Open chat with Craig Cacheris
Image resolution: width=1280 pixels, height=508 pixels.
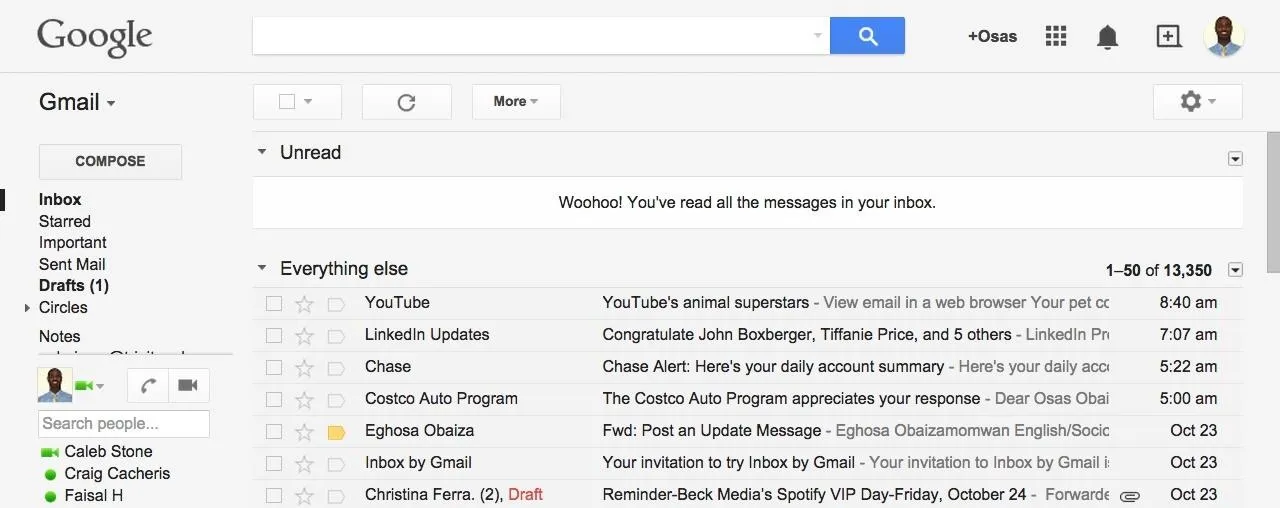(117, 474)
